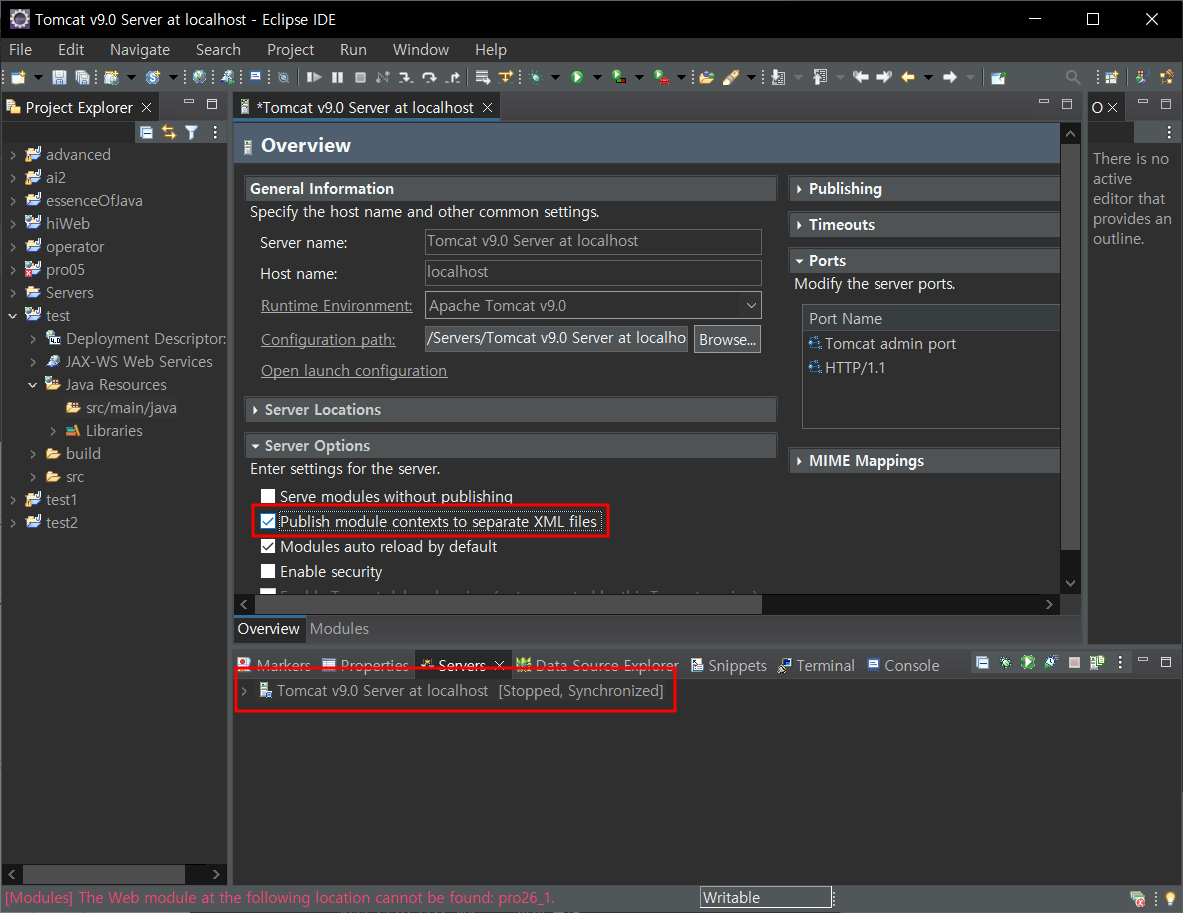Click the Open Perspective icon
1183x913 pixels.
1111,77
